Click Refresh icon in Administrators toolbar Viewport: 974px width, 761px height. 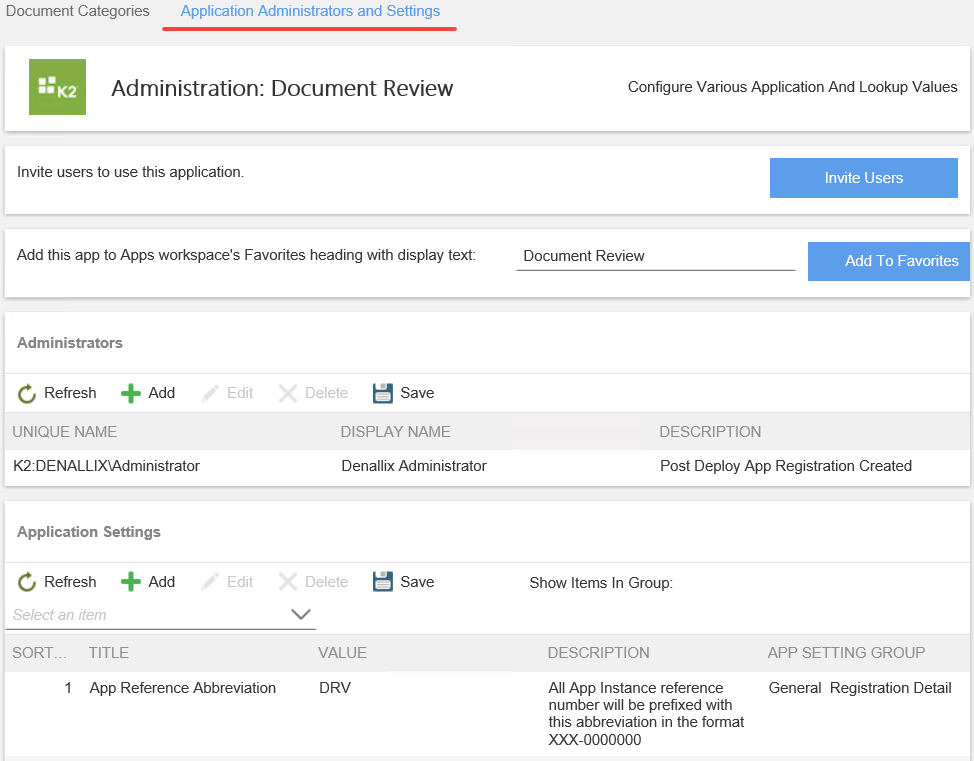click(x=27, y=394)
